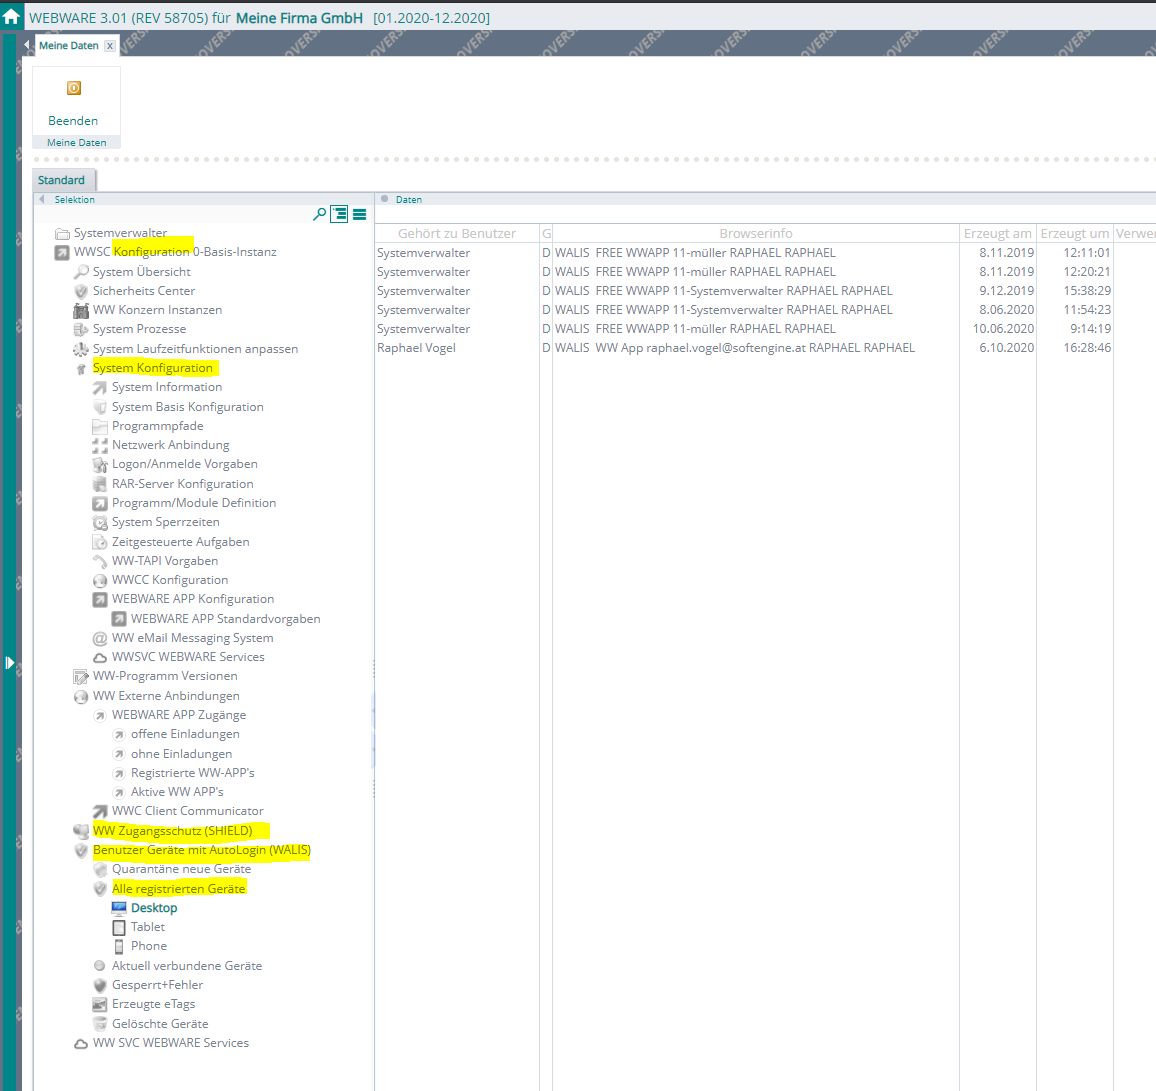
Task: Close the Meine Daten tab
Action: tap(110, 46)
